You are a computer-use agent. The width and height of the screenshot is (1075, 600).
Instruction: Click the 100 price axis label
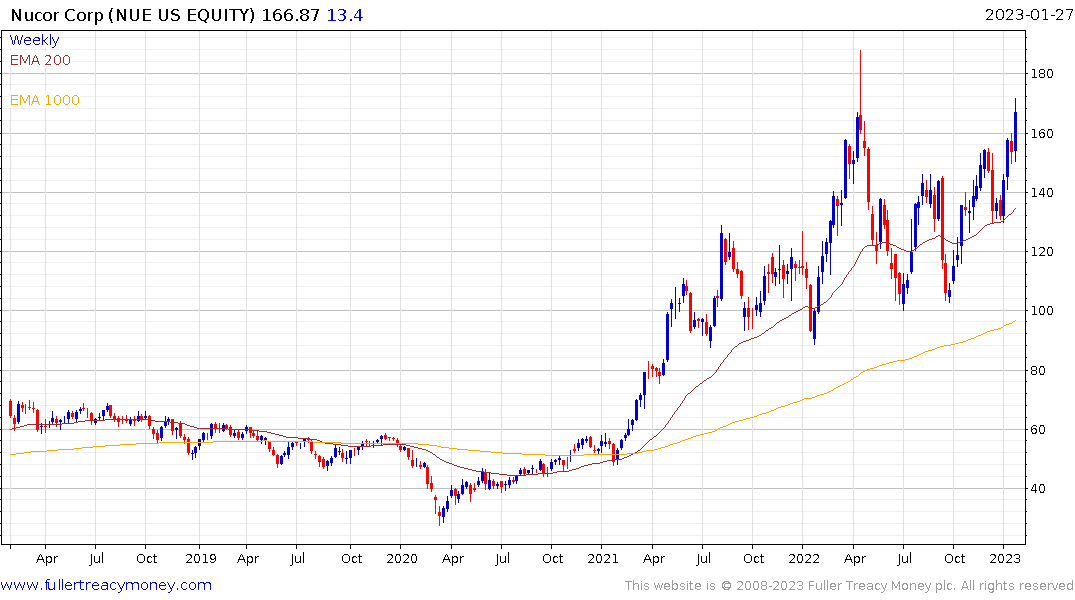click(1042, 311)
